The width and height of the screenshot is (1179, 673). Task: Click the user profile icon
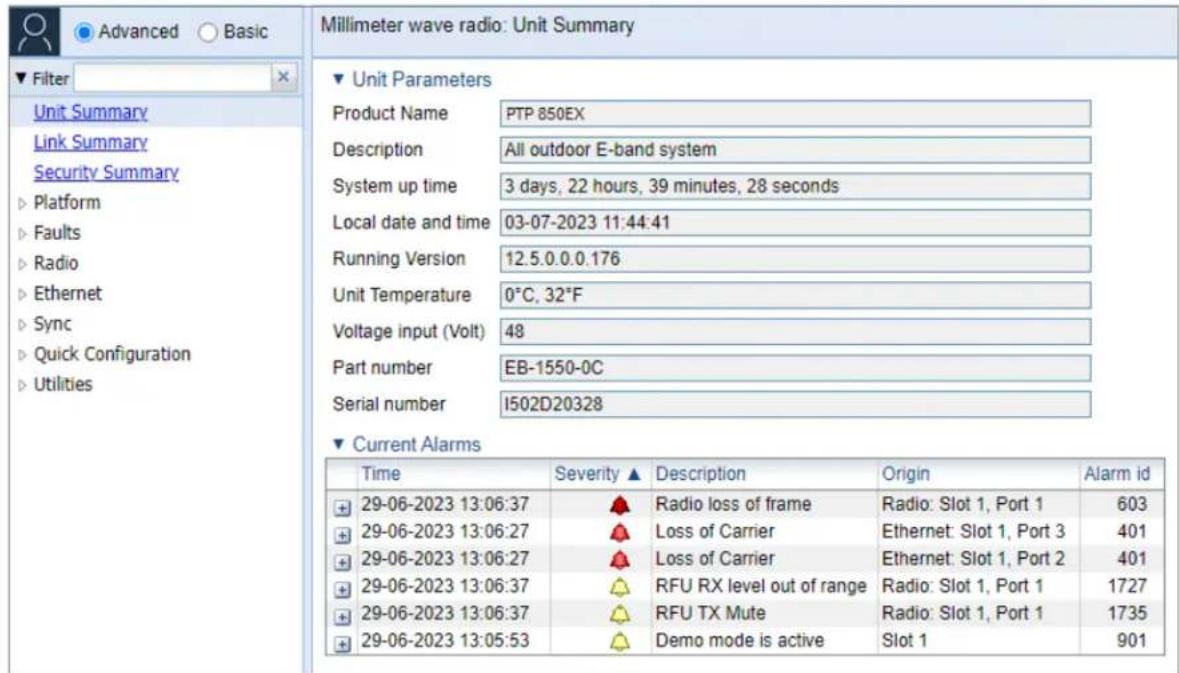34,32
